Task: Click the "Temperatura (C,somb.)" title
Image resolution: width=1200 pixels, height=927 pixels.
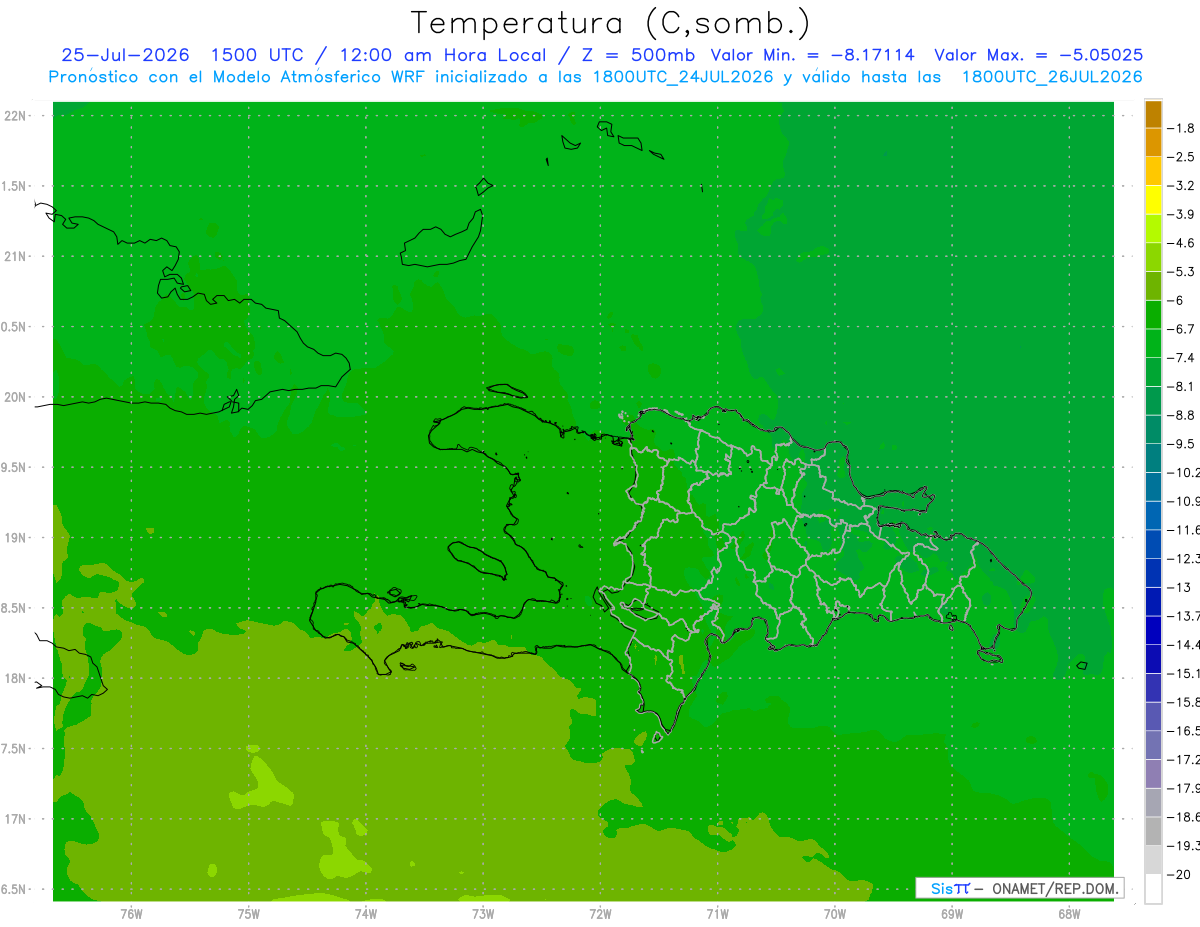Action: point(611,23)
